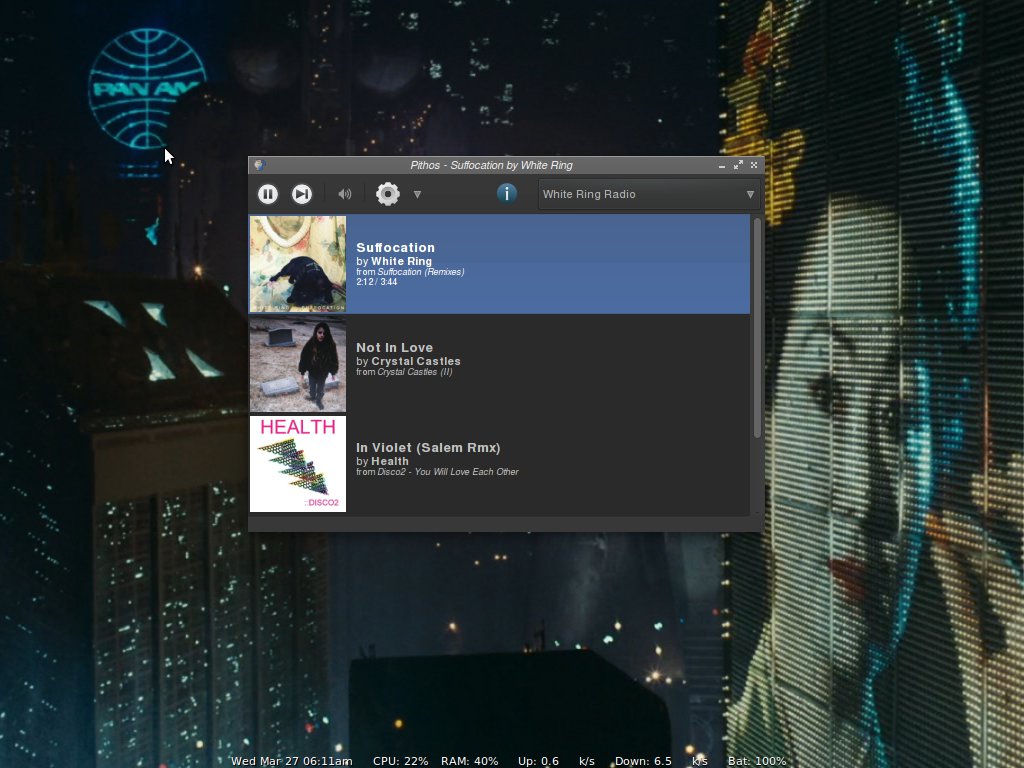Open the Pithos preferences gear
1024x768 pixels.
387,194
